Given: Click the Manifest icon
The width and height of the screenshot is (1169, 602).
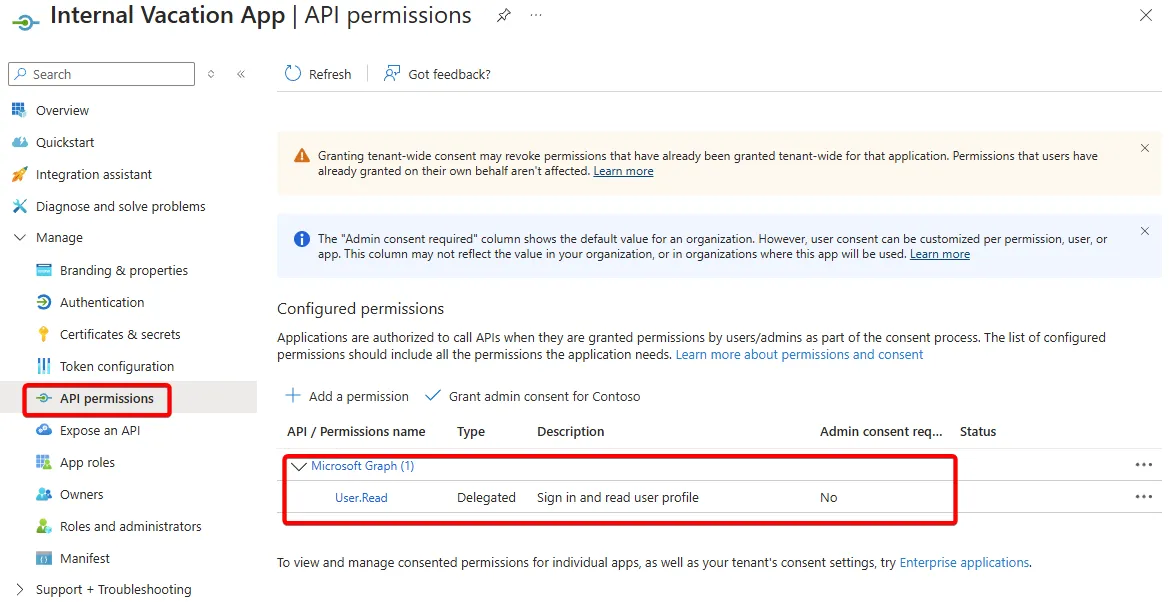Looking at the screenshot, I should (44, 558).
